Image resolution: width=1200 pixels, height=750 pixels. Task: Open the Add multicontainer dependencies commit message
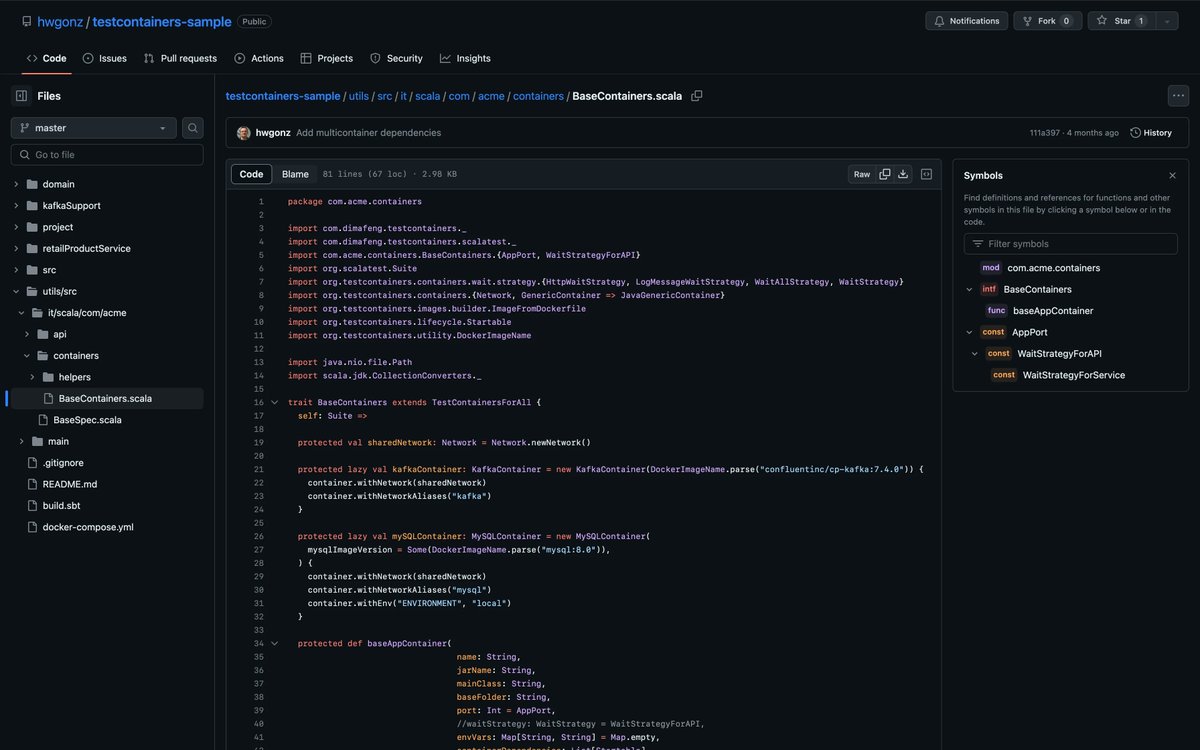pyautogui.click(x=368, y=133)
